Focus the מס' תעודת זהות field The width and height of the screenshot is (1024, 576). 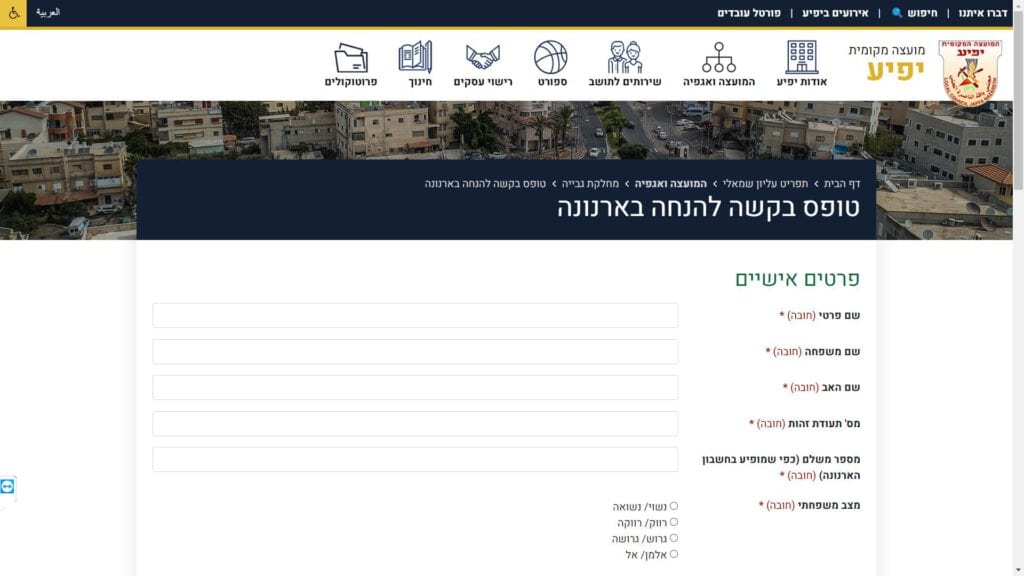point(415,424)
